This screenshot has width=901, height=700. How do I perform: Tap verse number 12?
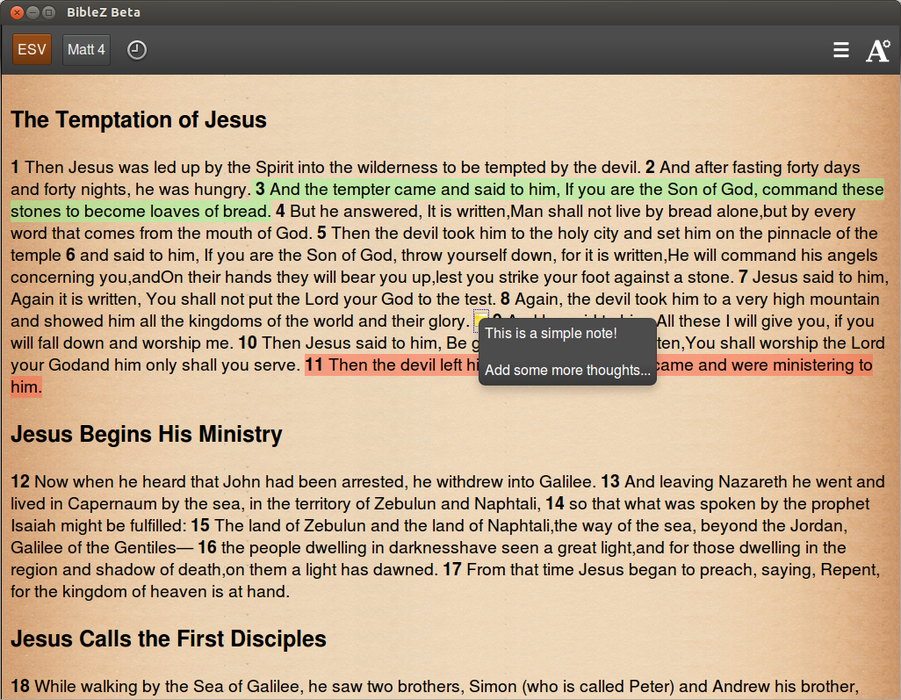coord(20,482)
